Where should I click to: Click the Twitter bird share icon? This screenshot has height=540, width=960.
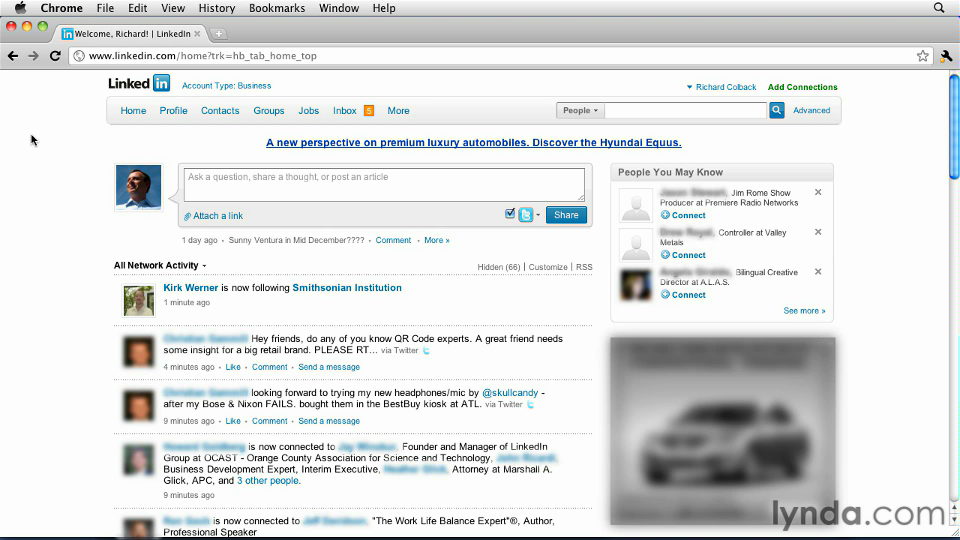click(526, 215)
